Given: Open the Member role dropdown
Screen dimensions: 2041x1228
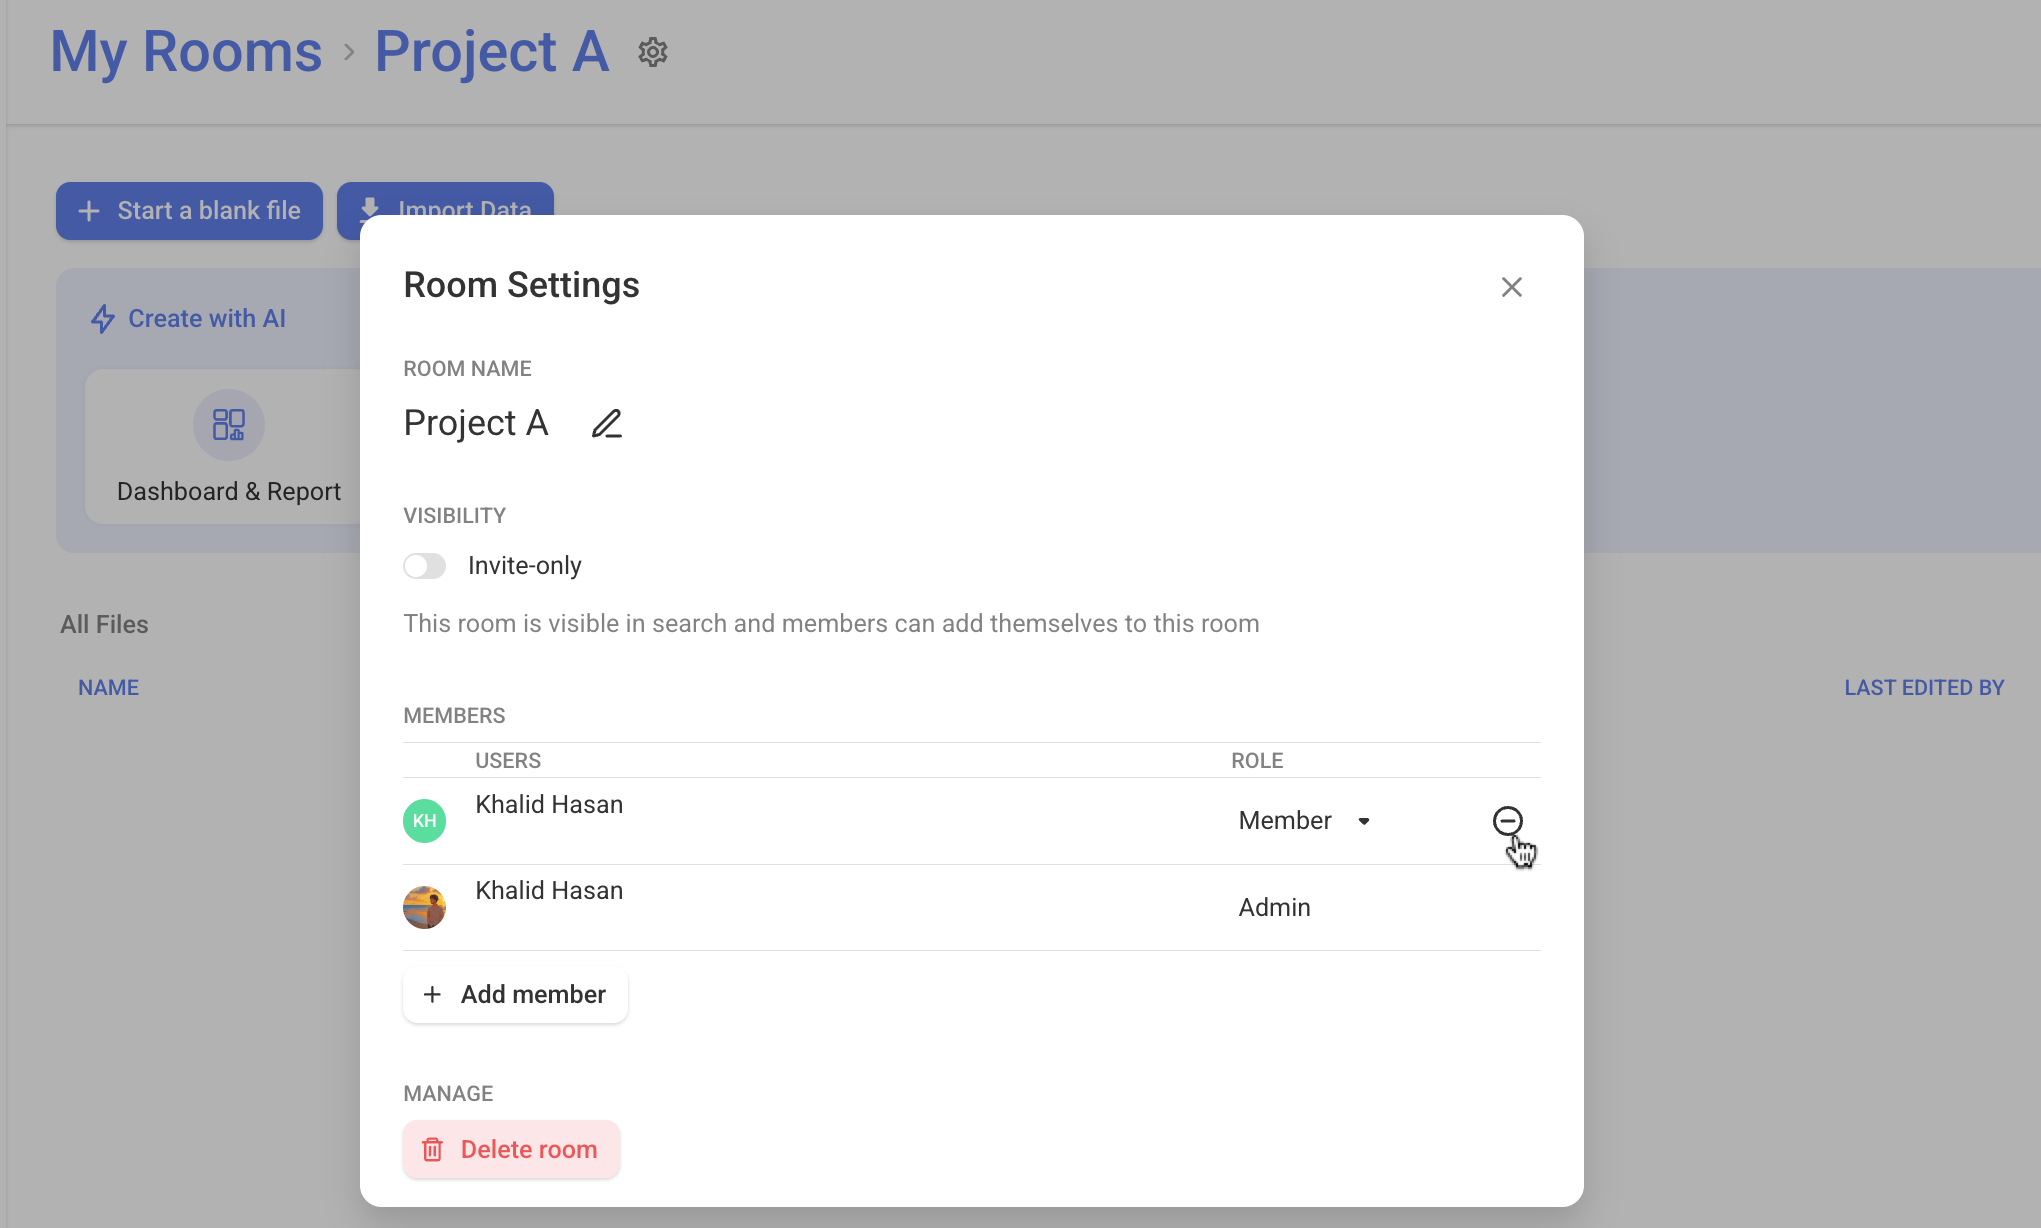Looking at the screenshot, I should (1304, 821).
